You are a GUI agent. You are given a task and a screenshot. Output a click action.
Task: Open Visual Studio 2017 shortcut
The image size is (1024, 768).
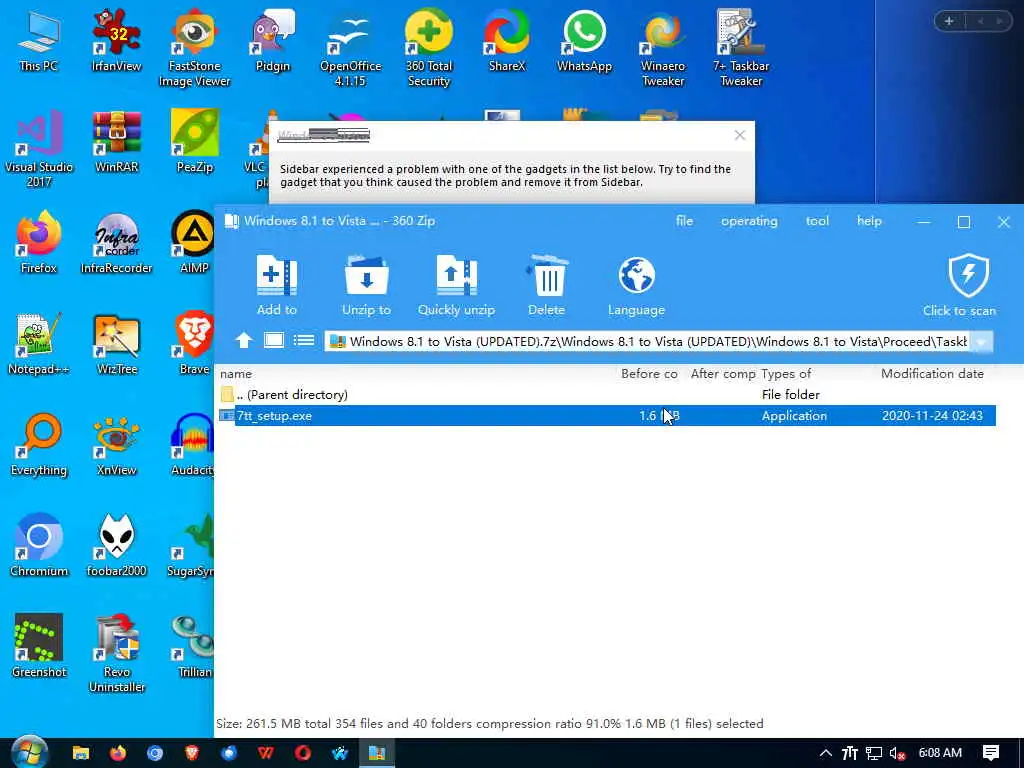coord(39,149)
